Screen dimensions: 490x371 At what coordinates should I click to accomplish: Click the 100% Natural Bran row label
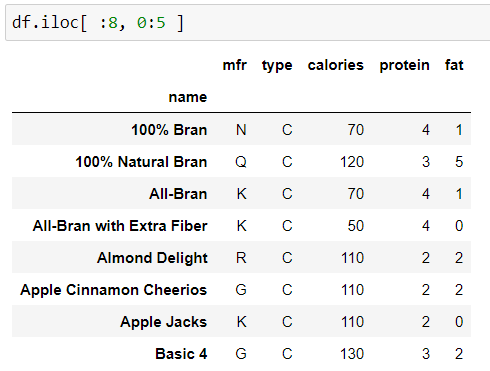[141, 162]
